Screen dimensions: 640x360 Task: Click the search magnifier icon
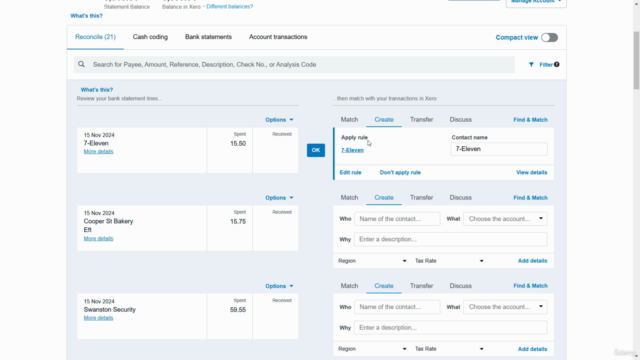81,64
